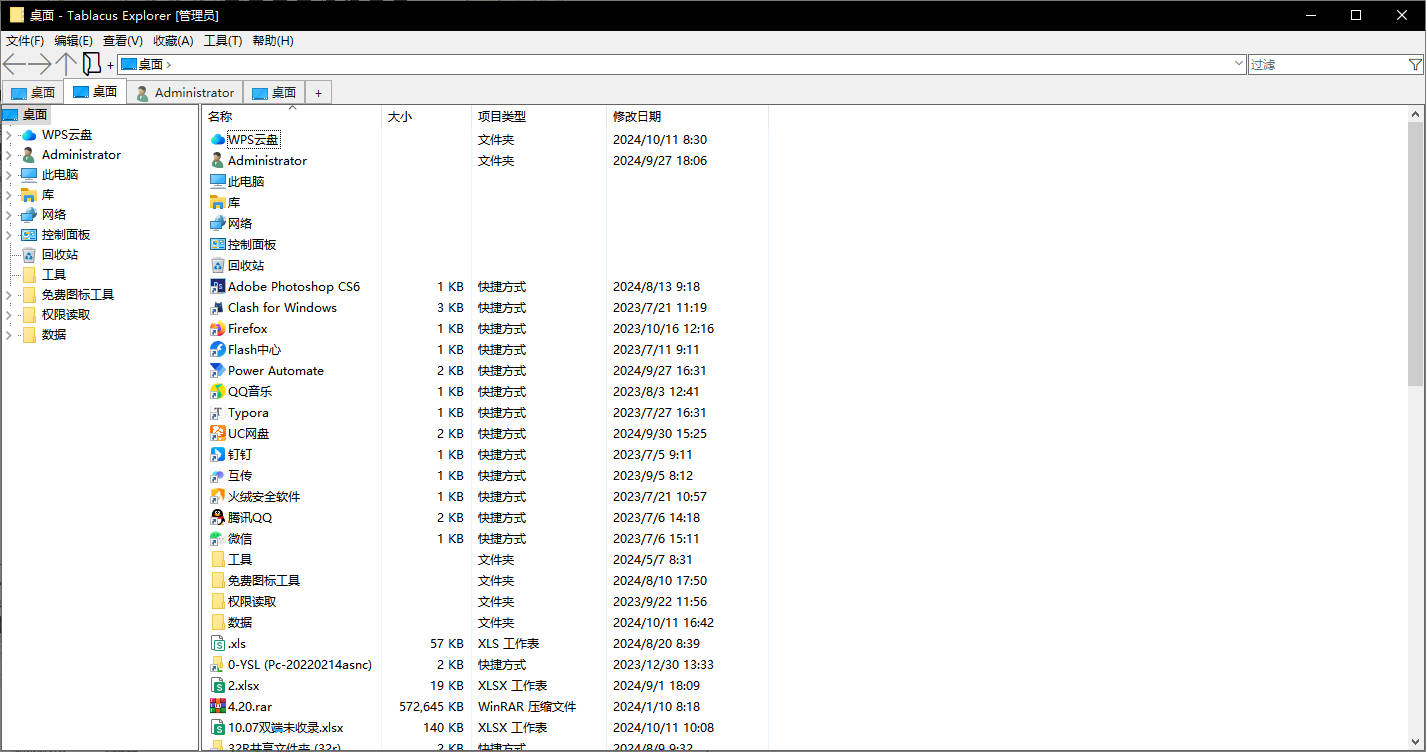Viewport: 1426px width, 752px height.
Task: Expand 控制面板 in the folder tree
Action: 9,235
